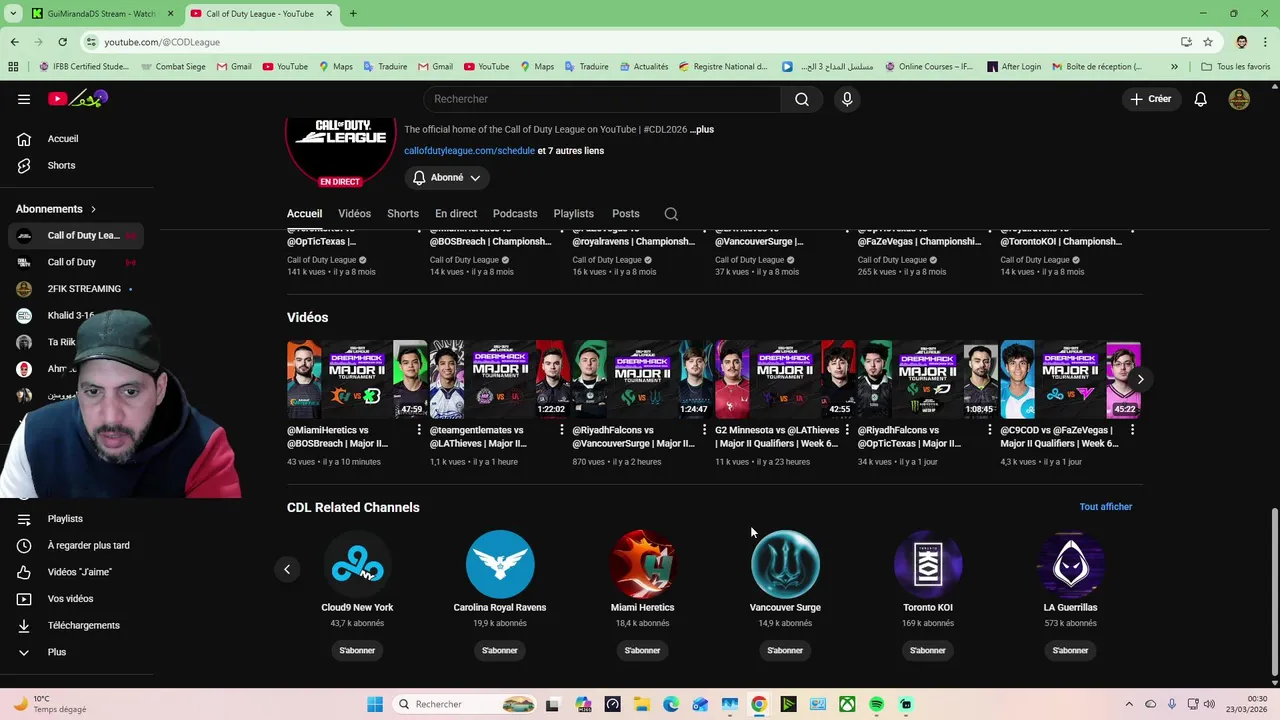
Task: Switch to Playlists channel tab
Action: pyautogui.click(x=574, y=214)
